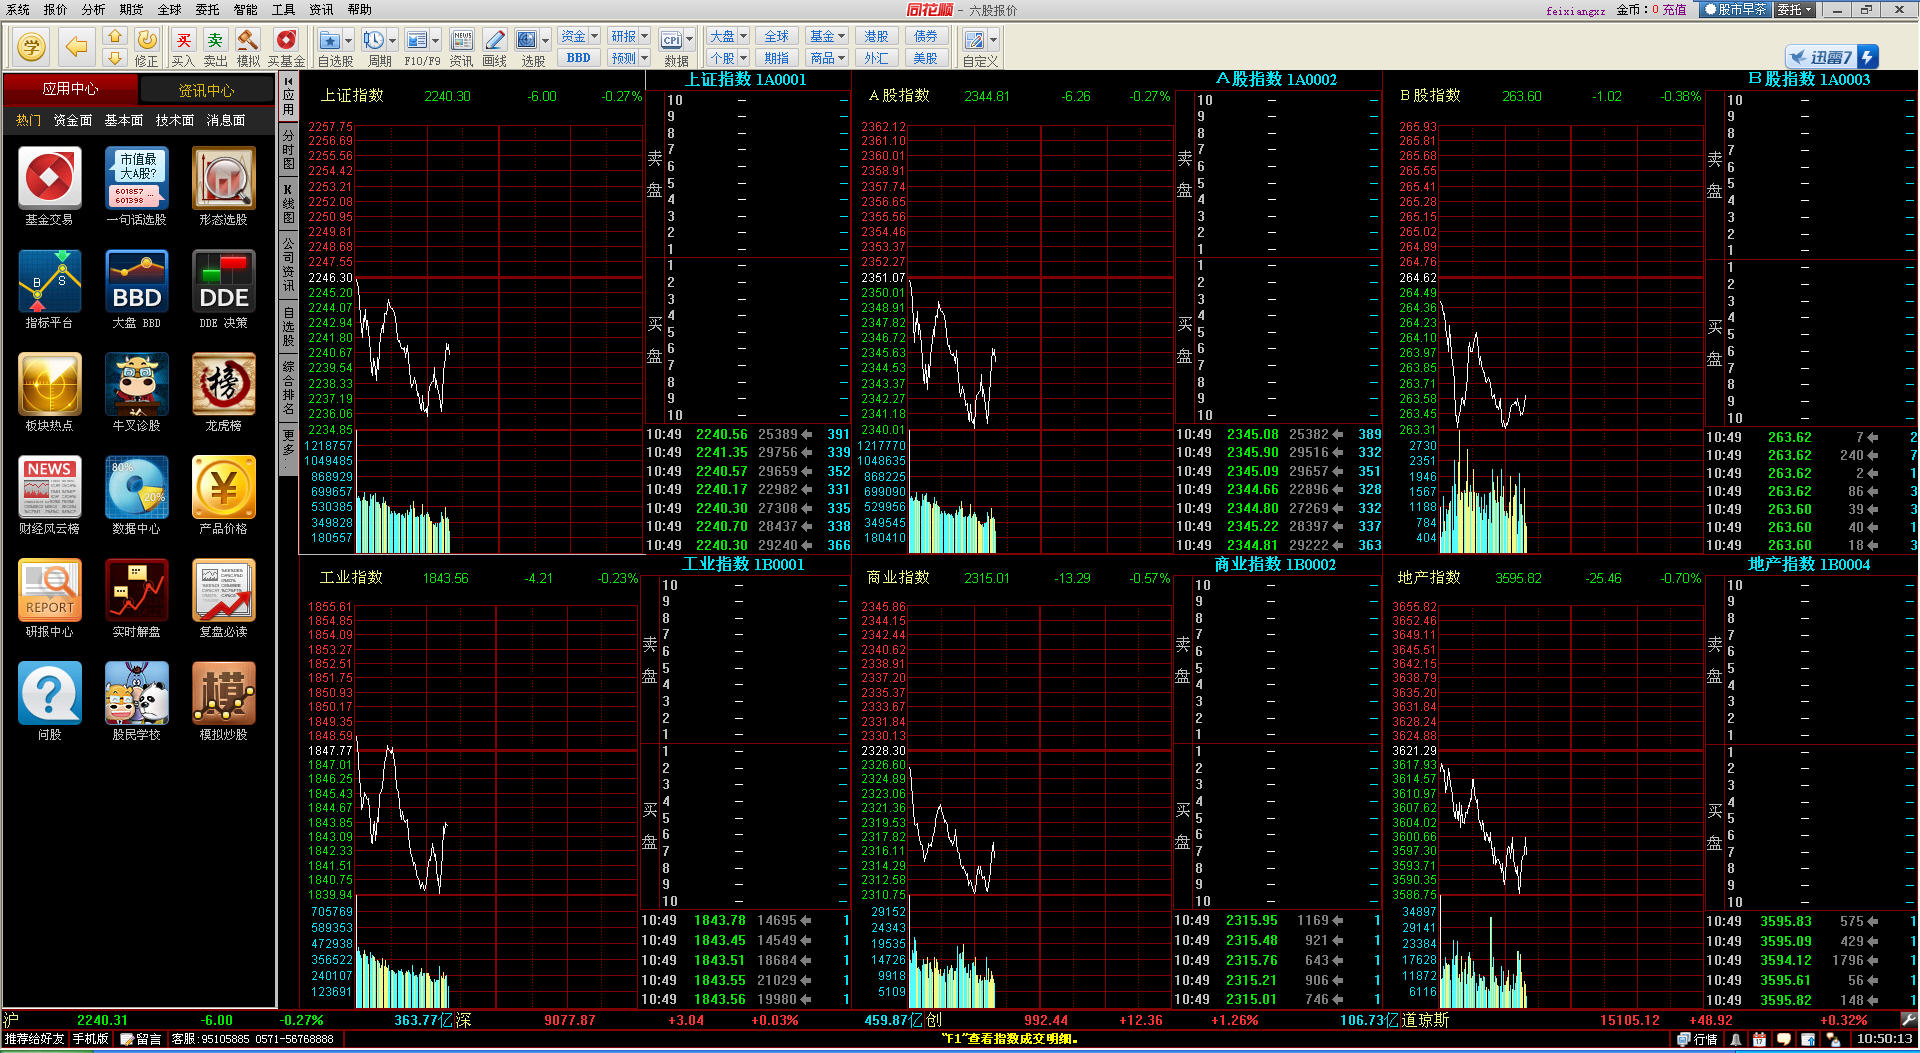
Task: Click the wrench settings icon in status bar
Action: pos(1908,1020)
